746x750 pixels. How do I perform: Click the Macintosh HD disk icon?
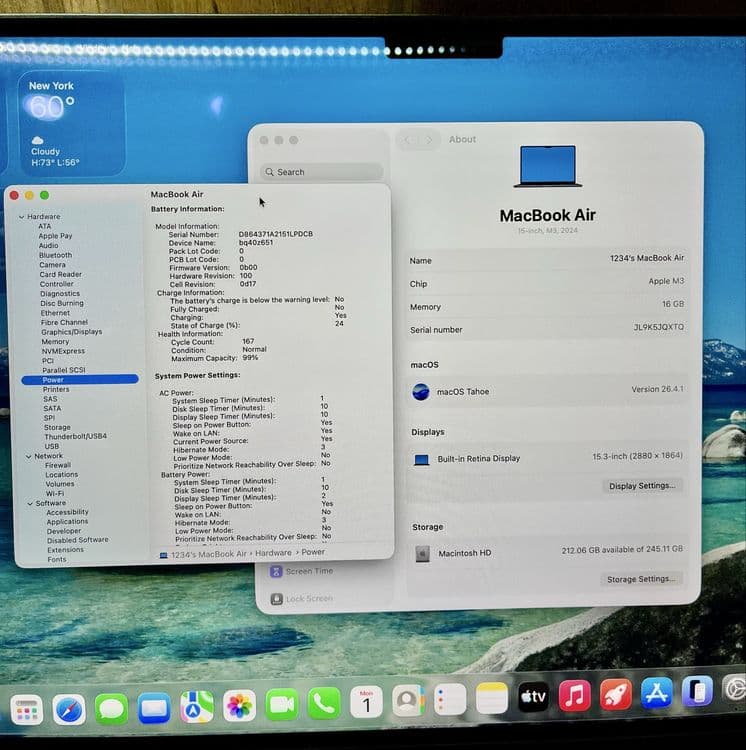[422, 554]
